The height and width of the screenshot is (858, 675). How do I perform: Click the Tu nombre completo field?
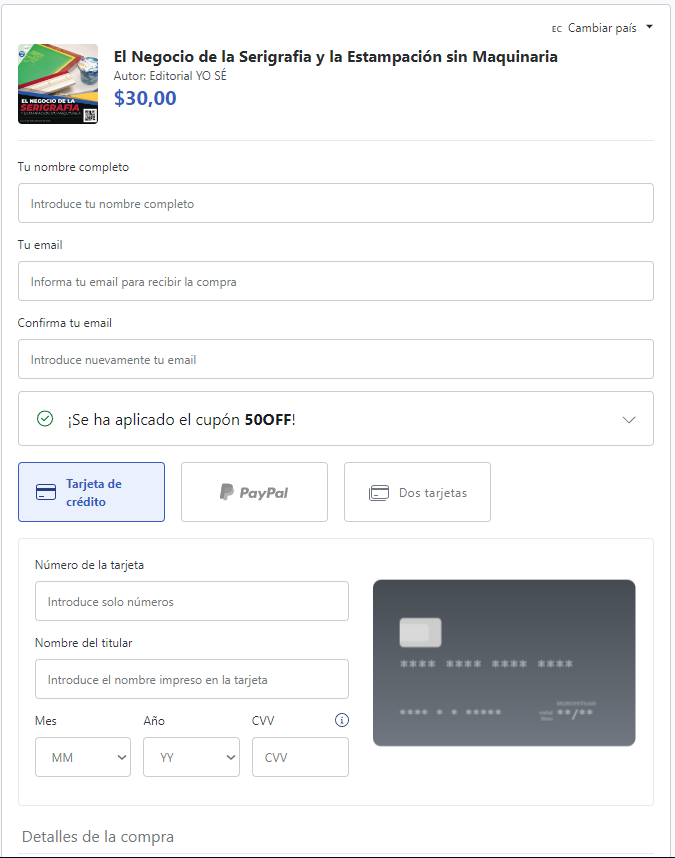pyautogui.click(x=336, y=203)
